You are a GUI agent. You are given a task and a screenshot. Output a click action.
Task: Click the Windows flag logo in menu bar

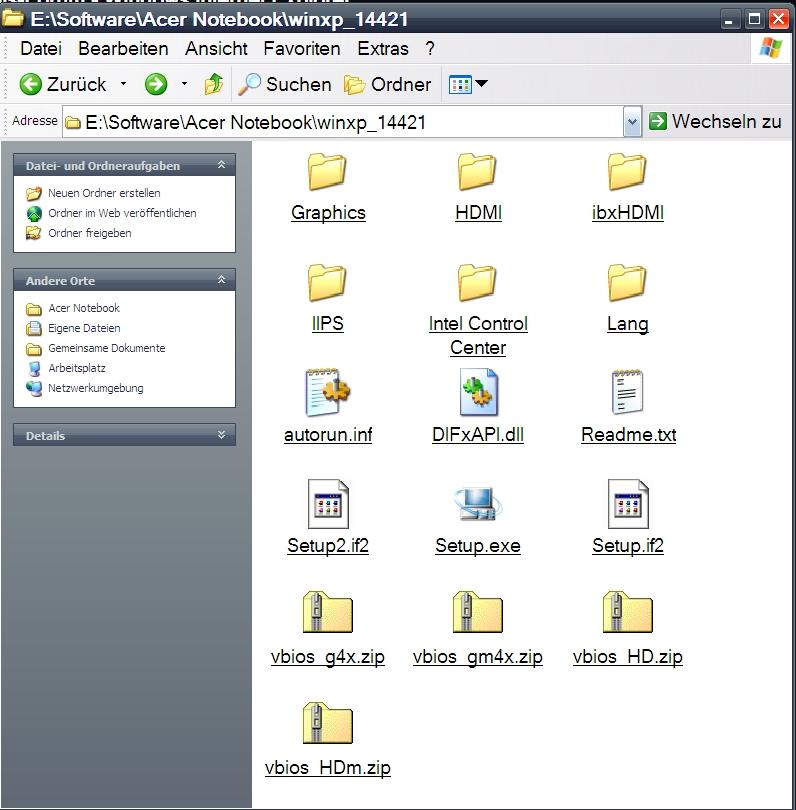click(771, 48)
